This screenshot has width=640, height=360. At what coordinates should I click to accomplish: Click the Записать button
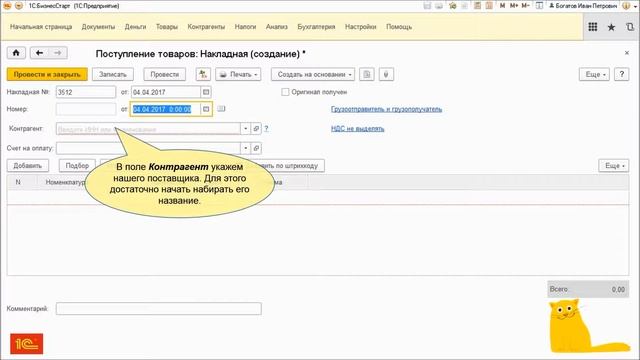point(113,74)
